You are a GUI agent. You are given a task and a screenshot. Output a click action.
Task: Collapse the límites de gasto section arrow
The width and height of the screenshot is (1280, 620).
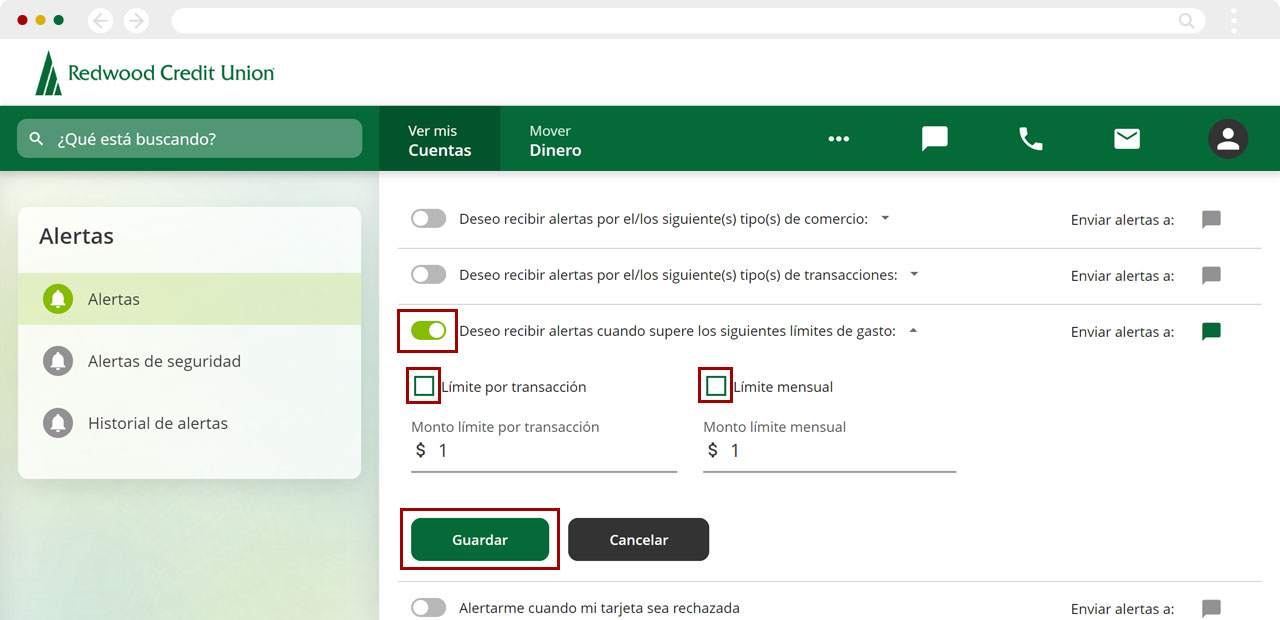click(912, 331)
